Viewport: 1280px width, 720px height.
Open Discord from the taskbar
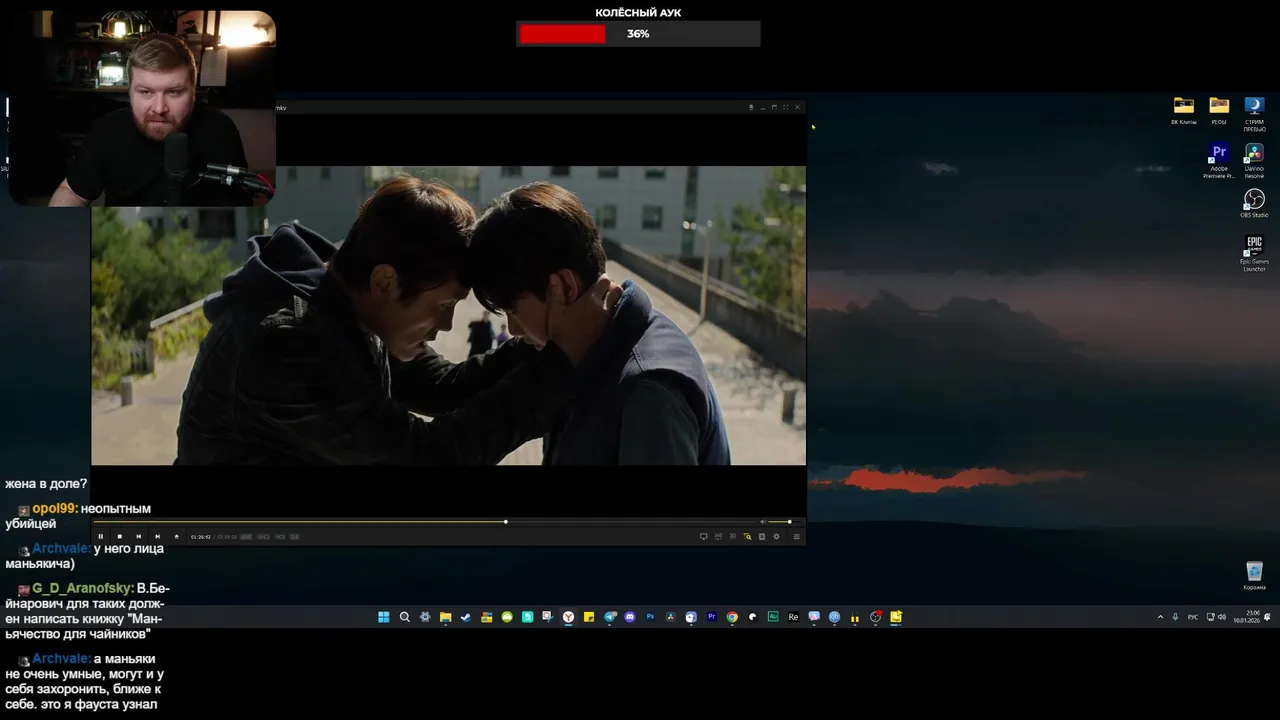[630, 617]
